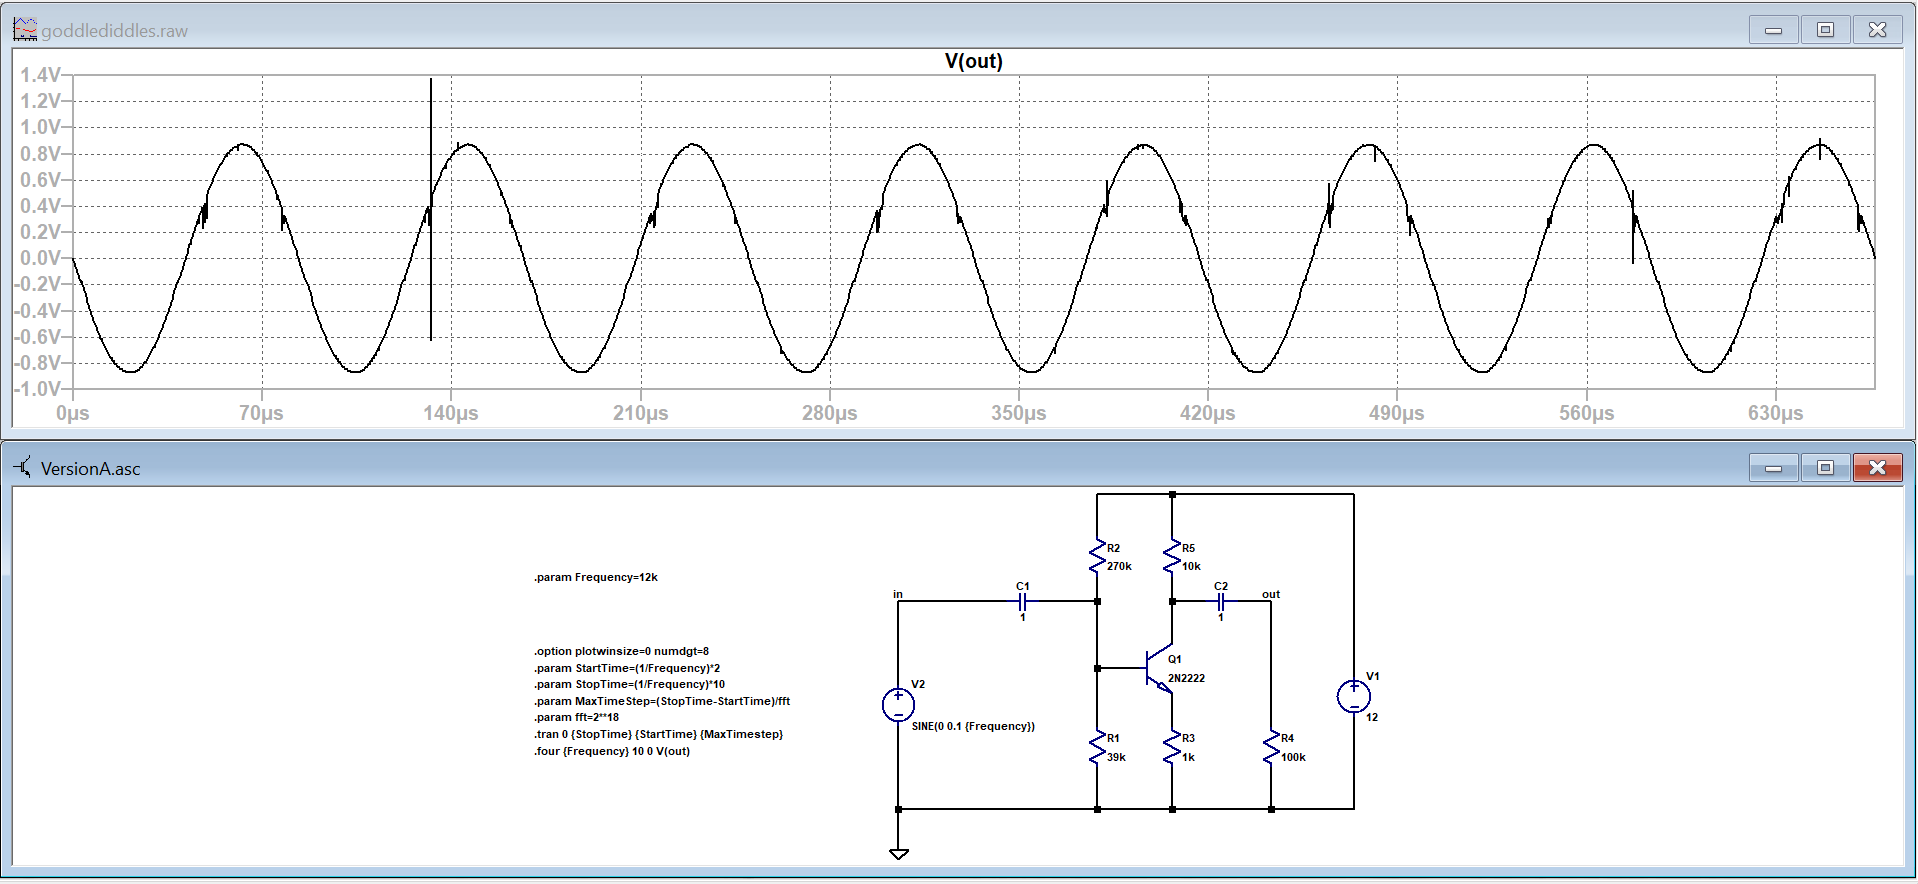The width and height of the screenshot is (1918, 884).
Task: Click 'SINE(0 0.1 {Frequency})' source value
Action: [973, 726]
